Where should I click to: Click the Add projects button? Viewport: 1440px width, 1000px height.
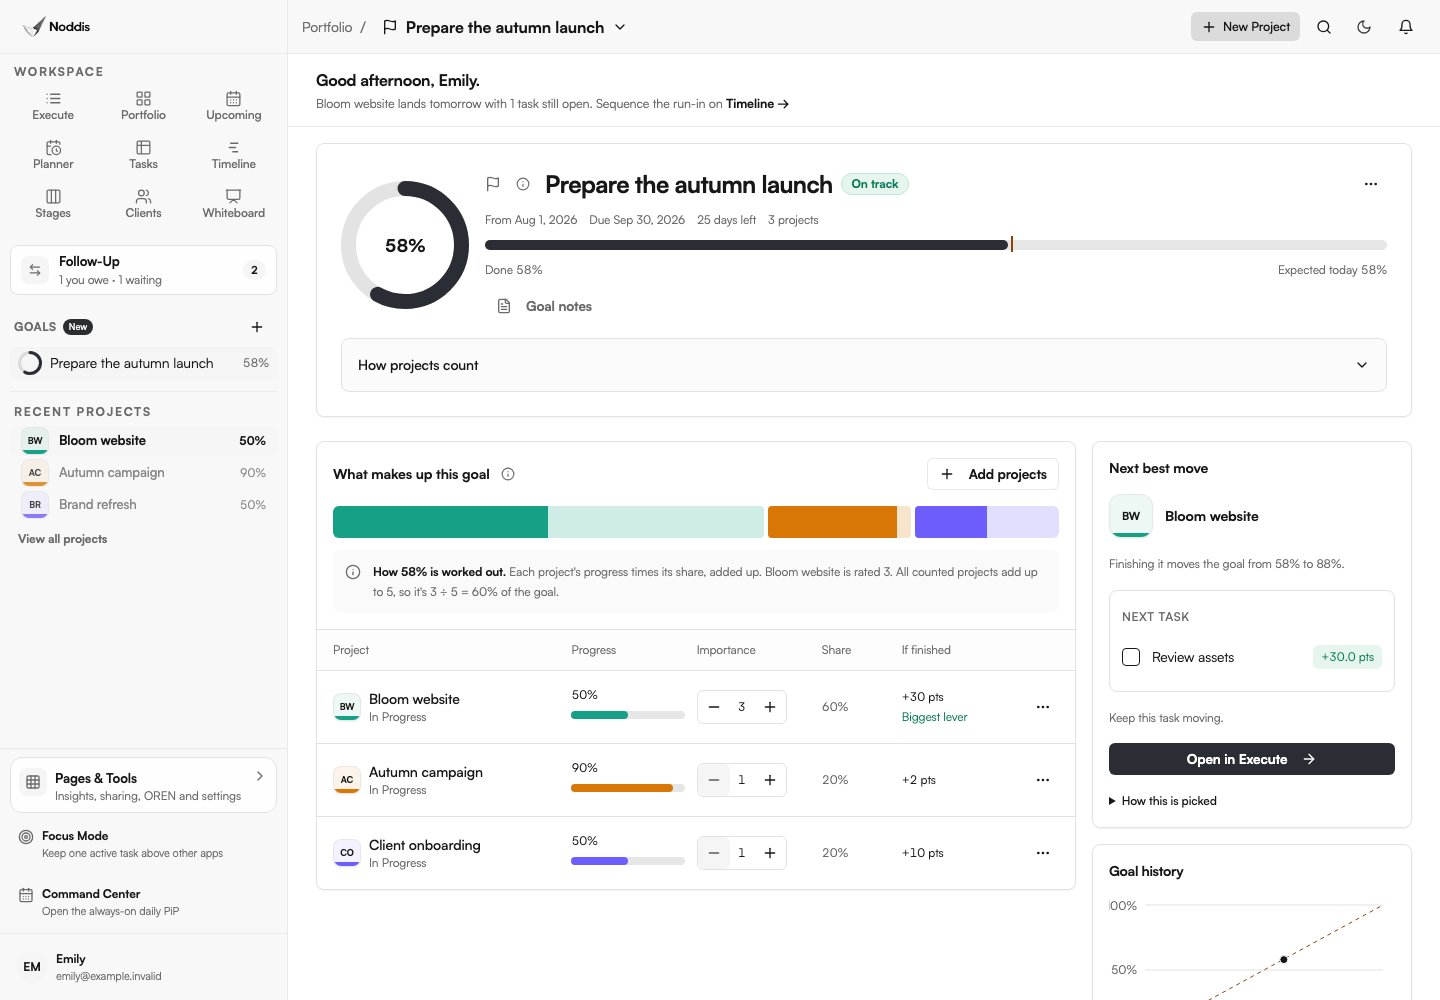point(993,474)
